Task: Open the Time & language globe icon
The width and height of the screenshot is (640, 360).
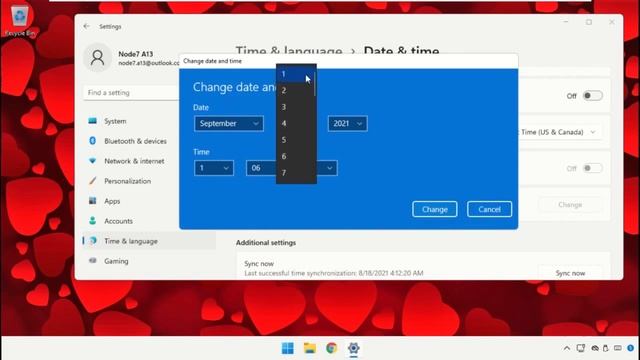Action: 93,241
